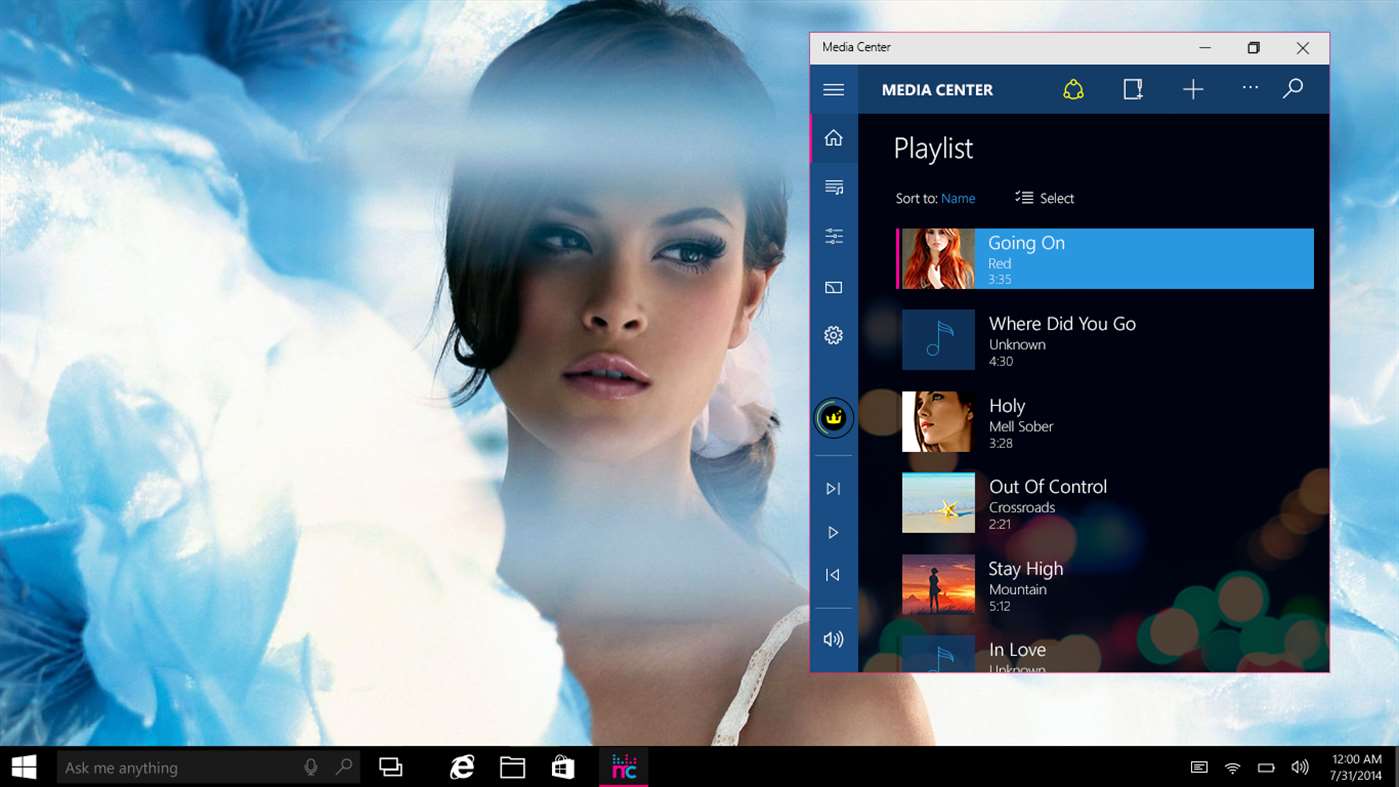The image size is (1399, 787).
Task: Search using the magnifier icon in header
Action: point(1292,89)
